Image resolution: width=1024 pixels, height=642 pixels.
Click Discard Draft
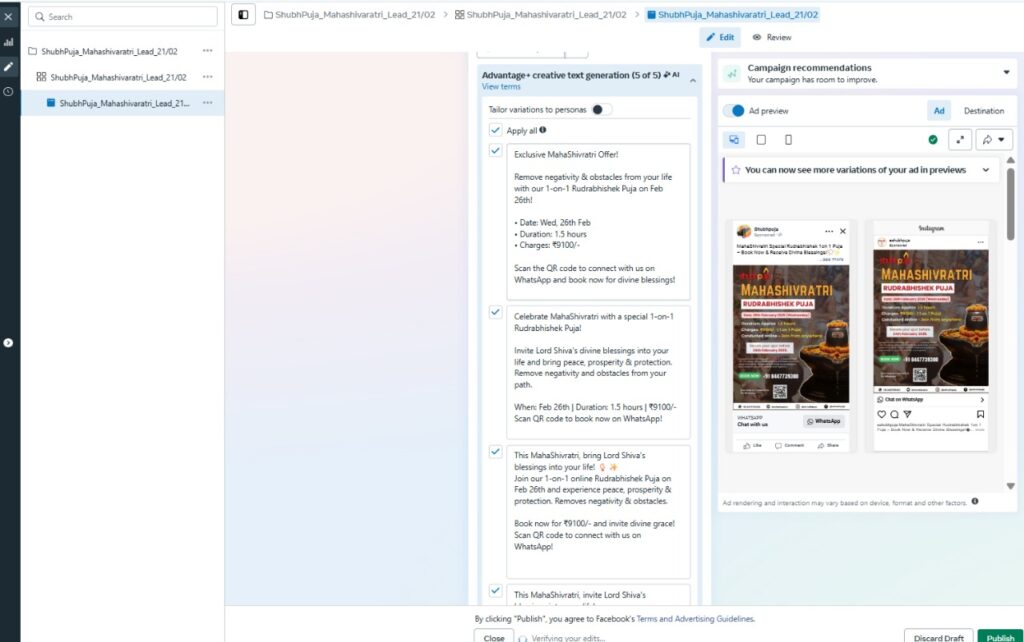(x=938, y=637)
